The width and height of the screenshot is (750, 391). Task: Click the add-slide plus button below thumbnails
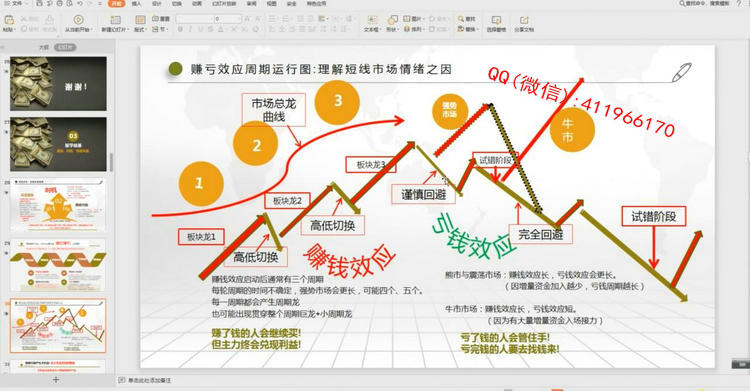[56, 380]
